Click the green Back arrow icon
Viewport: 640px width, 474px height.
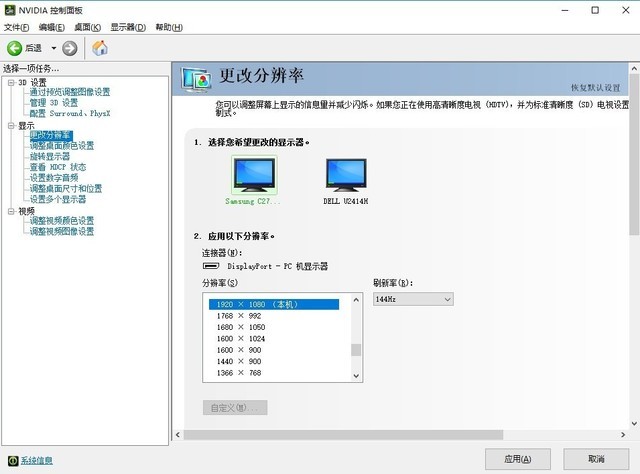(x=14, y=48)
